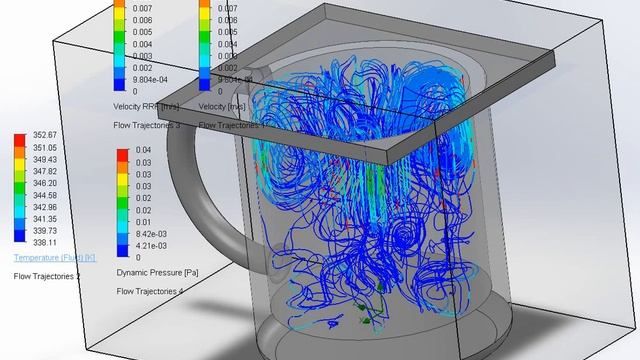The image size is (640, 360).
Task: Click the 352.67 maximum temperature value
Action: (44, 135)
